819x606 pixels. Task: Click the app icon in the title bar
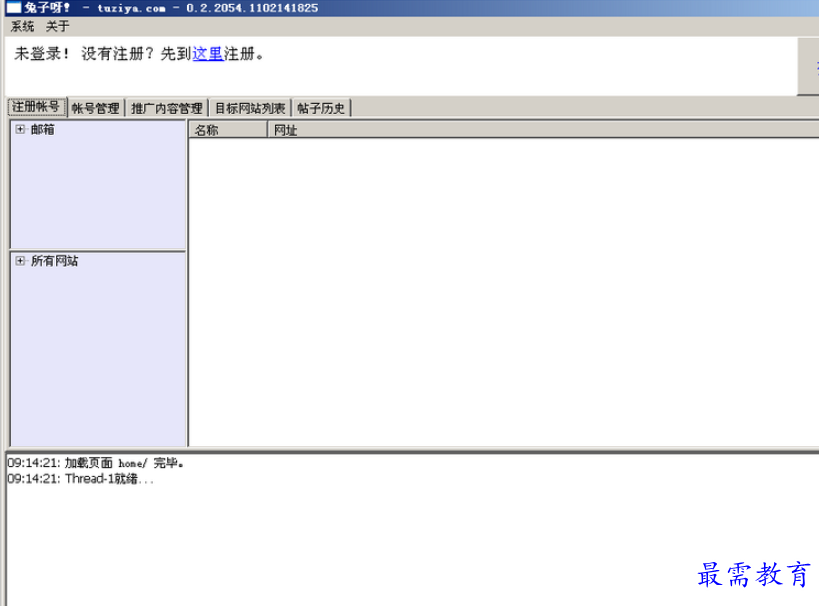coord(13,8)
